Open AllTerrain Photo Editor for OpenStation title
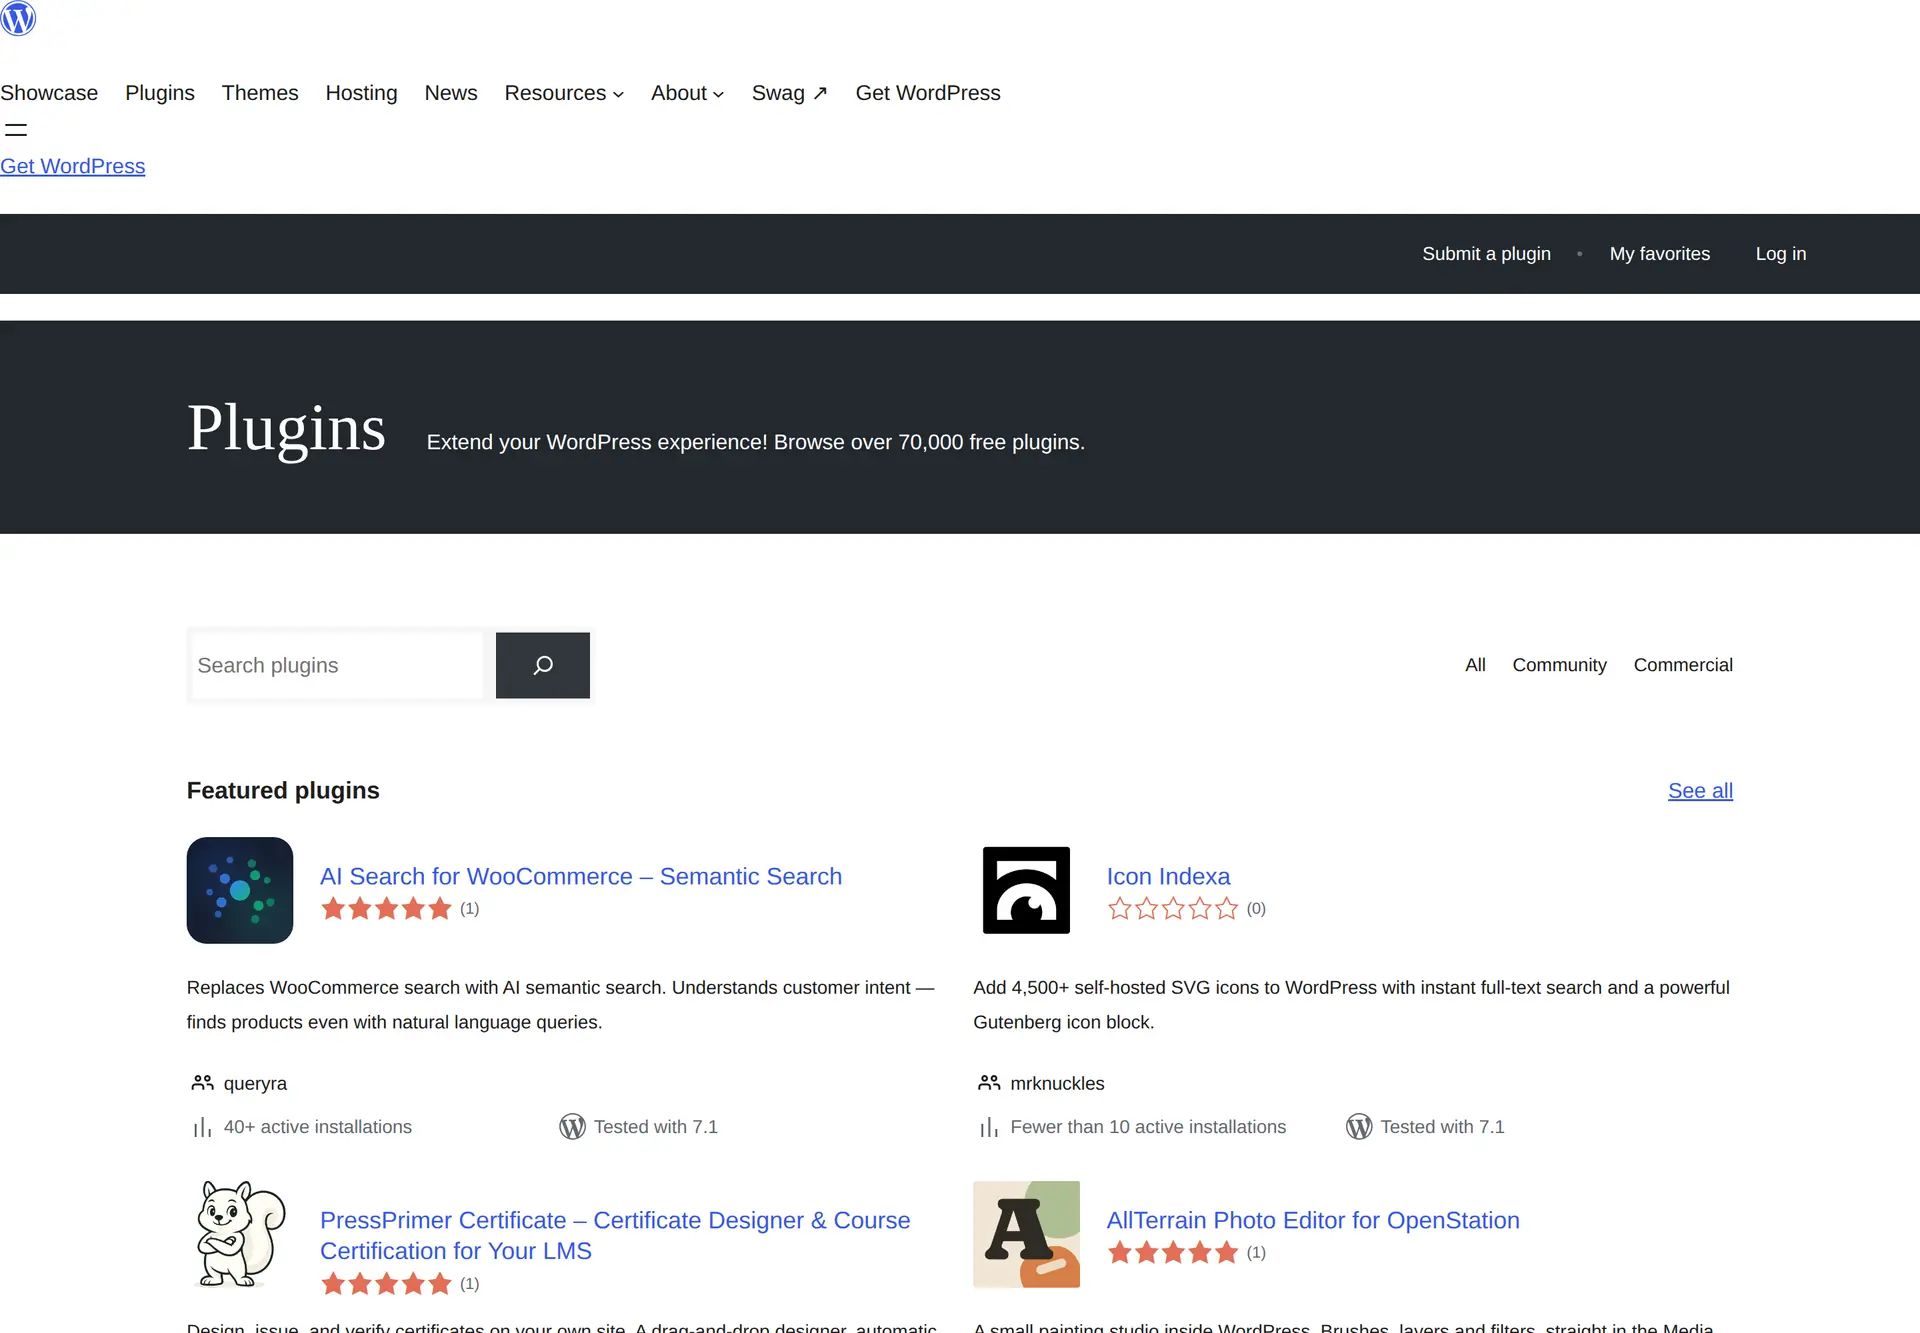 1313,1220
